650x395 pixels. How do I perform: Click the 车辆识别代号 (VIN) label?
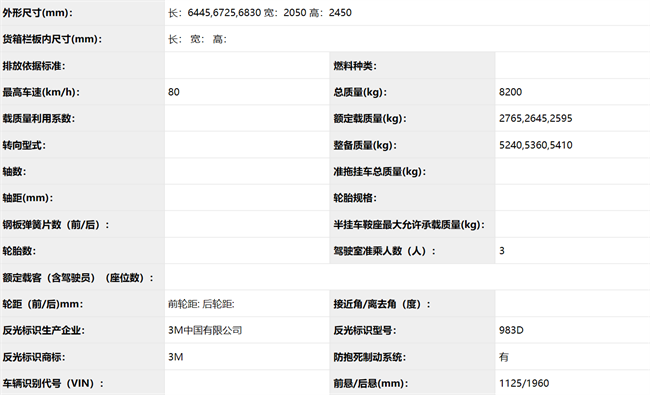click(x=53, y=383)
